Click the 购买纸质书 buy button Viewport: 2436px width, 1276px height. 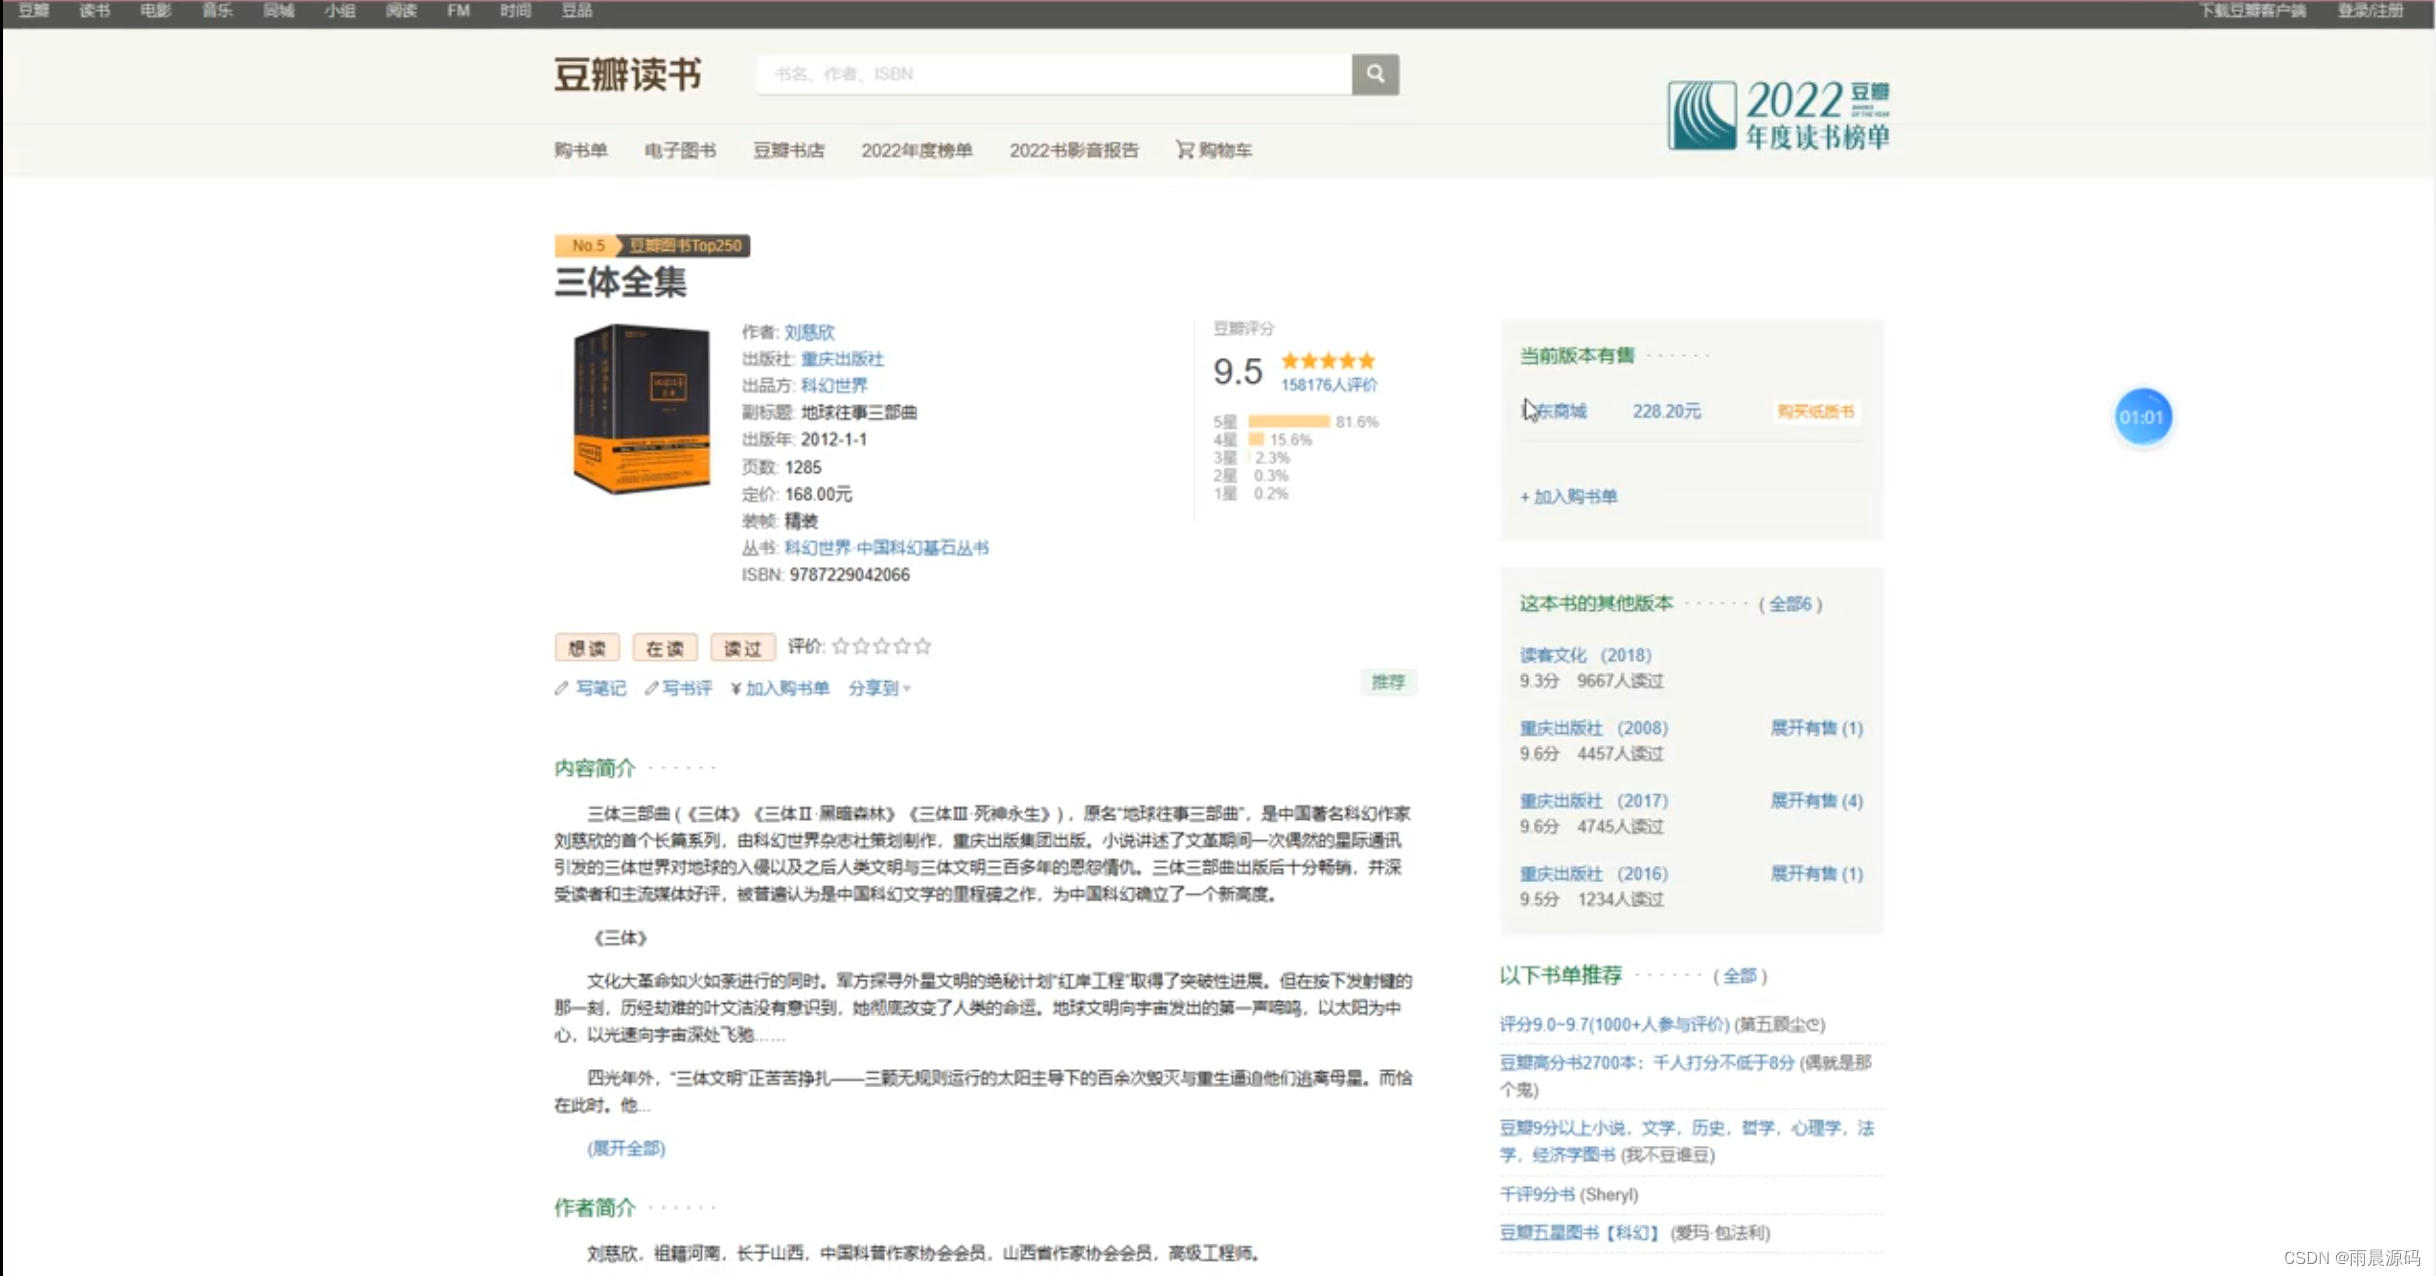click(1815, 411)
